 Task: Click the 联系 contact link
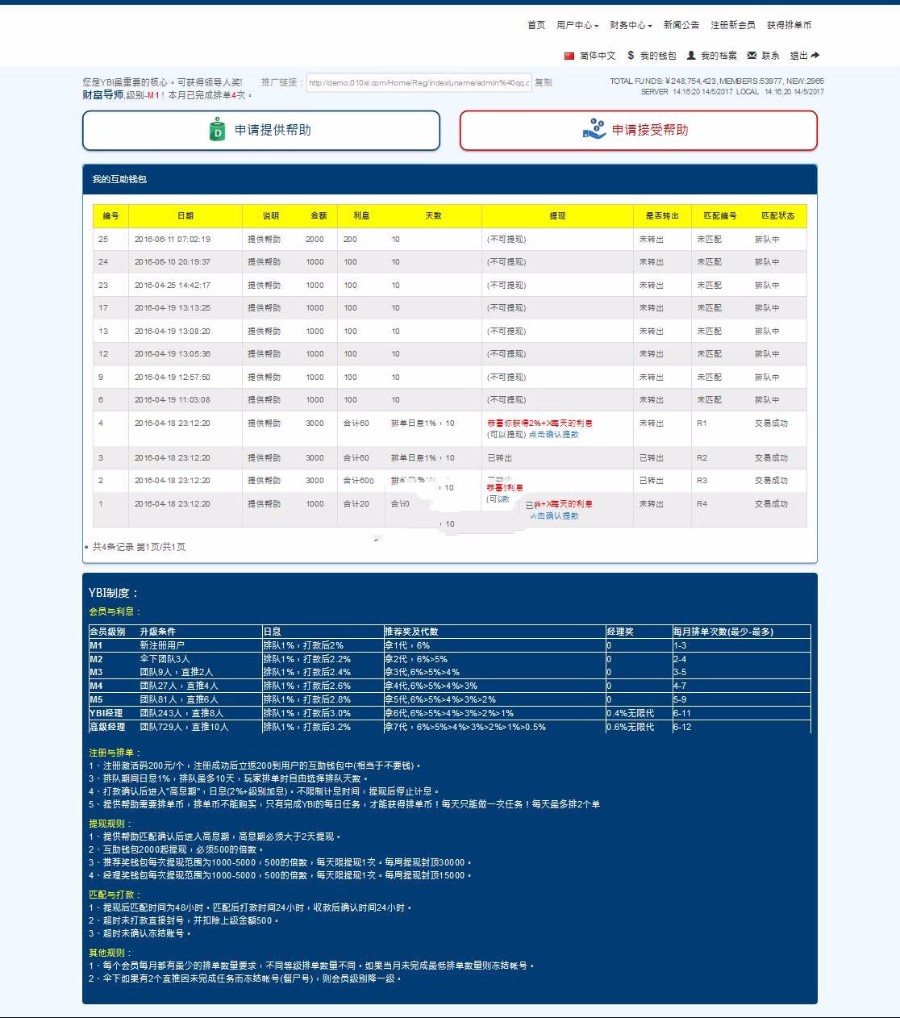tap(770, 56)
